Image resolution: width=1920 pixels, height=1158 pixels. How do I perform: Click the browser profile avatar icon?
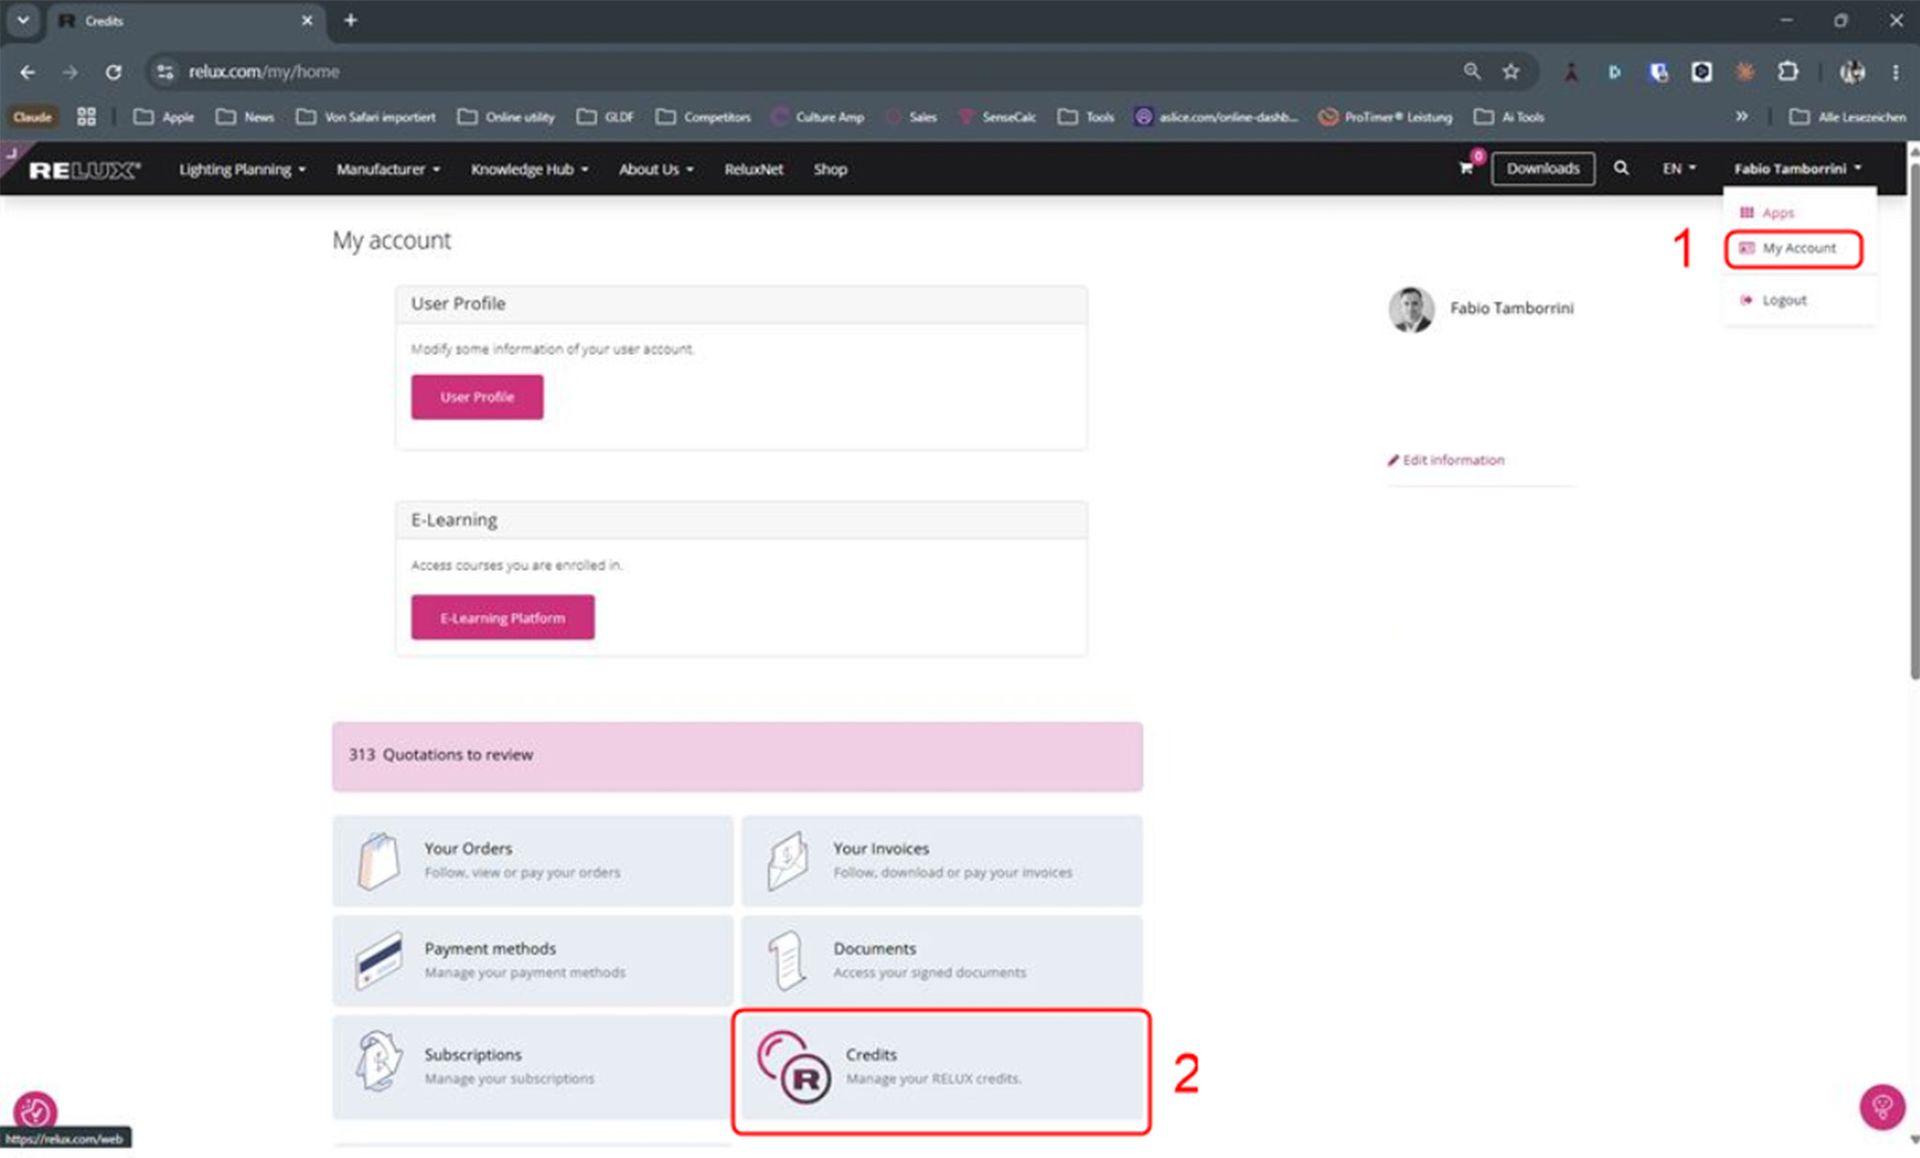click(1852, 72)
